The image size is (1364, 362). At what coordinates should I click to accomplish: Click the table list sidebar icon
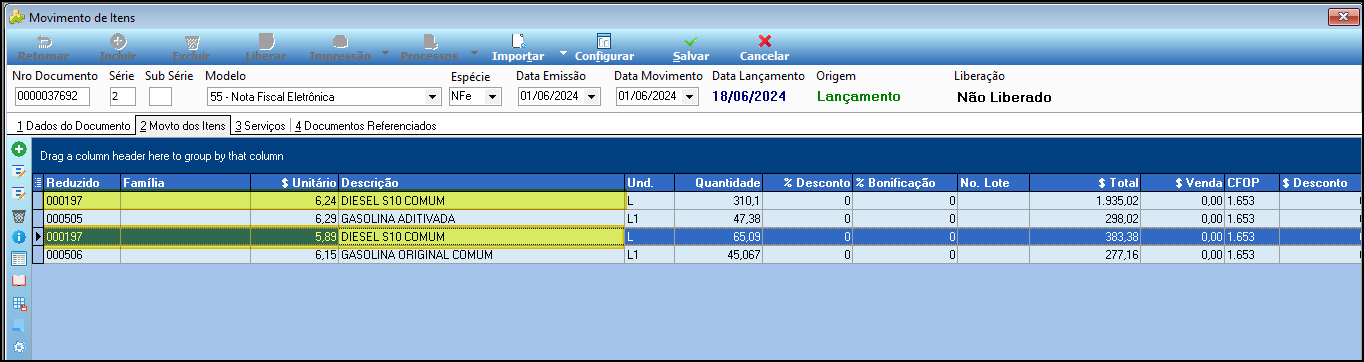tap(18, 259)
